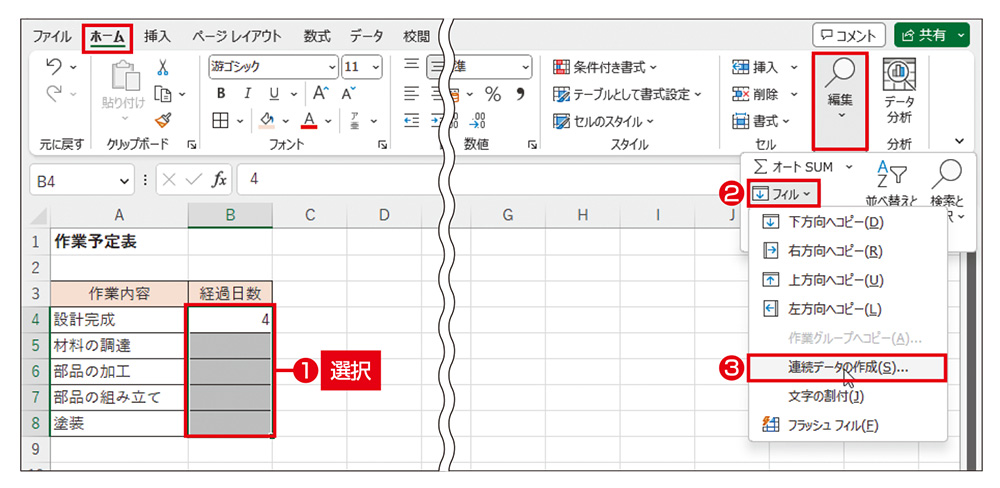Click the column B header
Viewport: 1000px width, 488px height.
point(230,216)
